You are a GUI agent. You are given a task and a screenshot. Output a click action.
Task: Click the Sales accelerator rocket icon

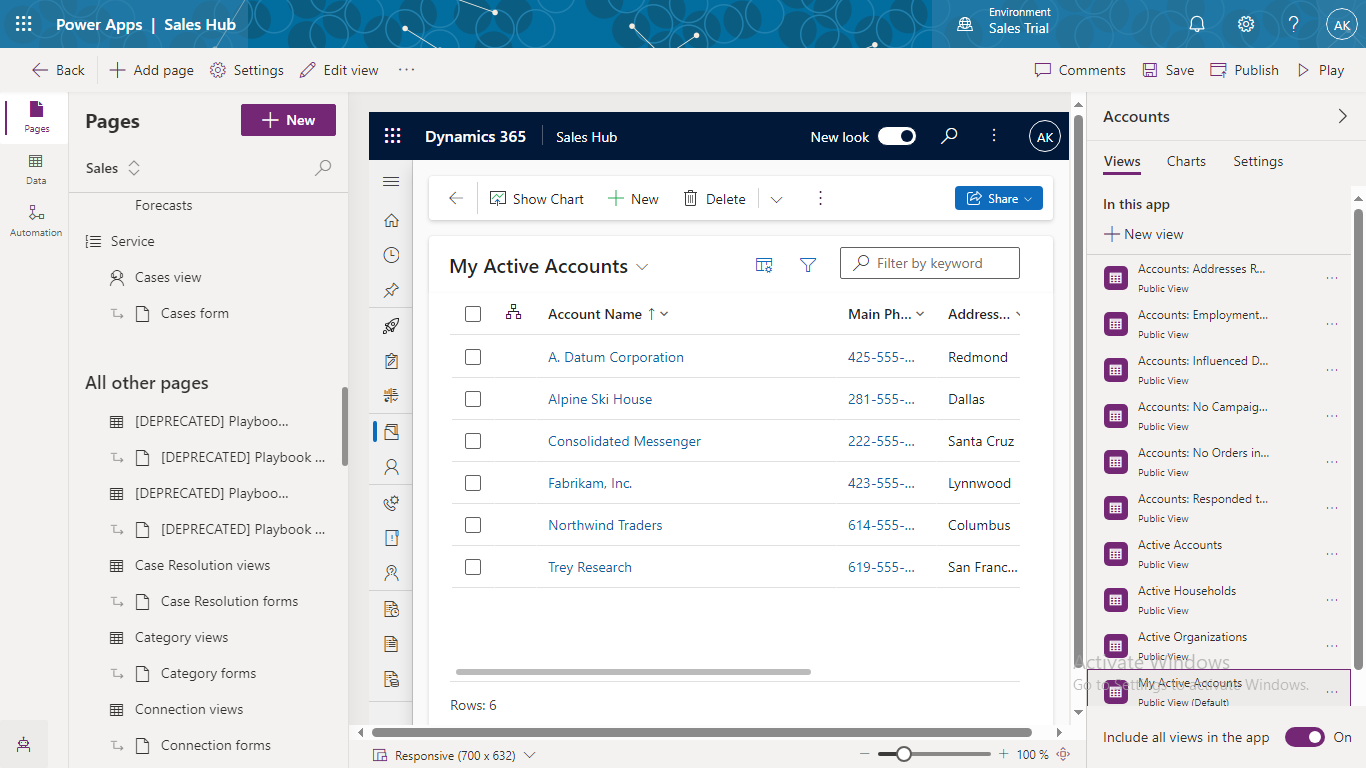coord(391,325)
